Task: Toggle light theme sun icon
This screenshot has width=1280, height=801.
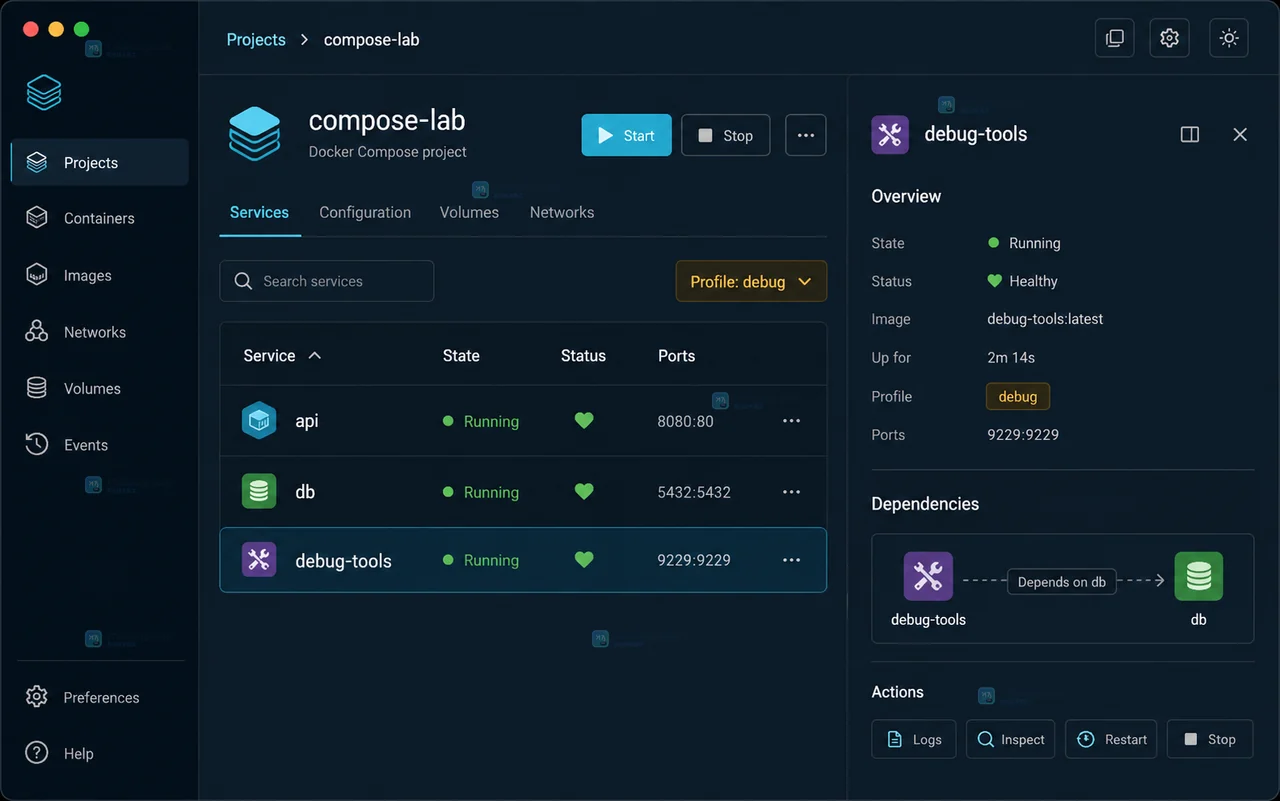Action: (1229, 38)
